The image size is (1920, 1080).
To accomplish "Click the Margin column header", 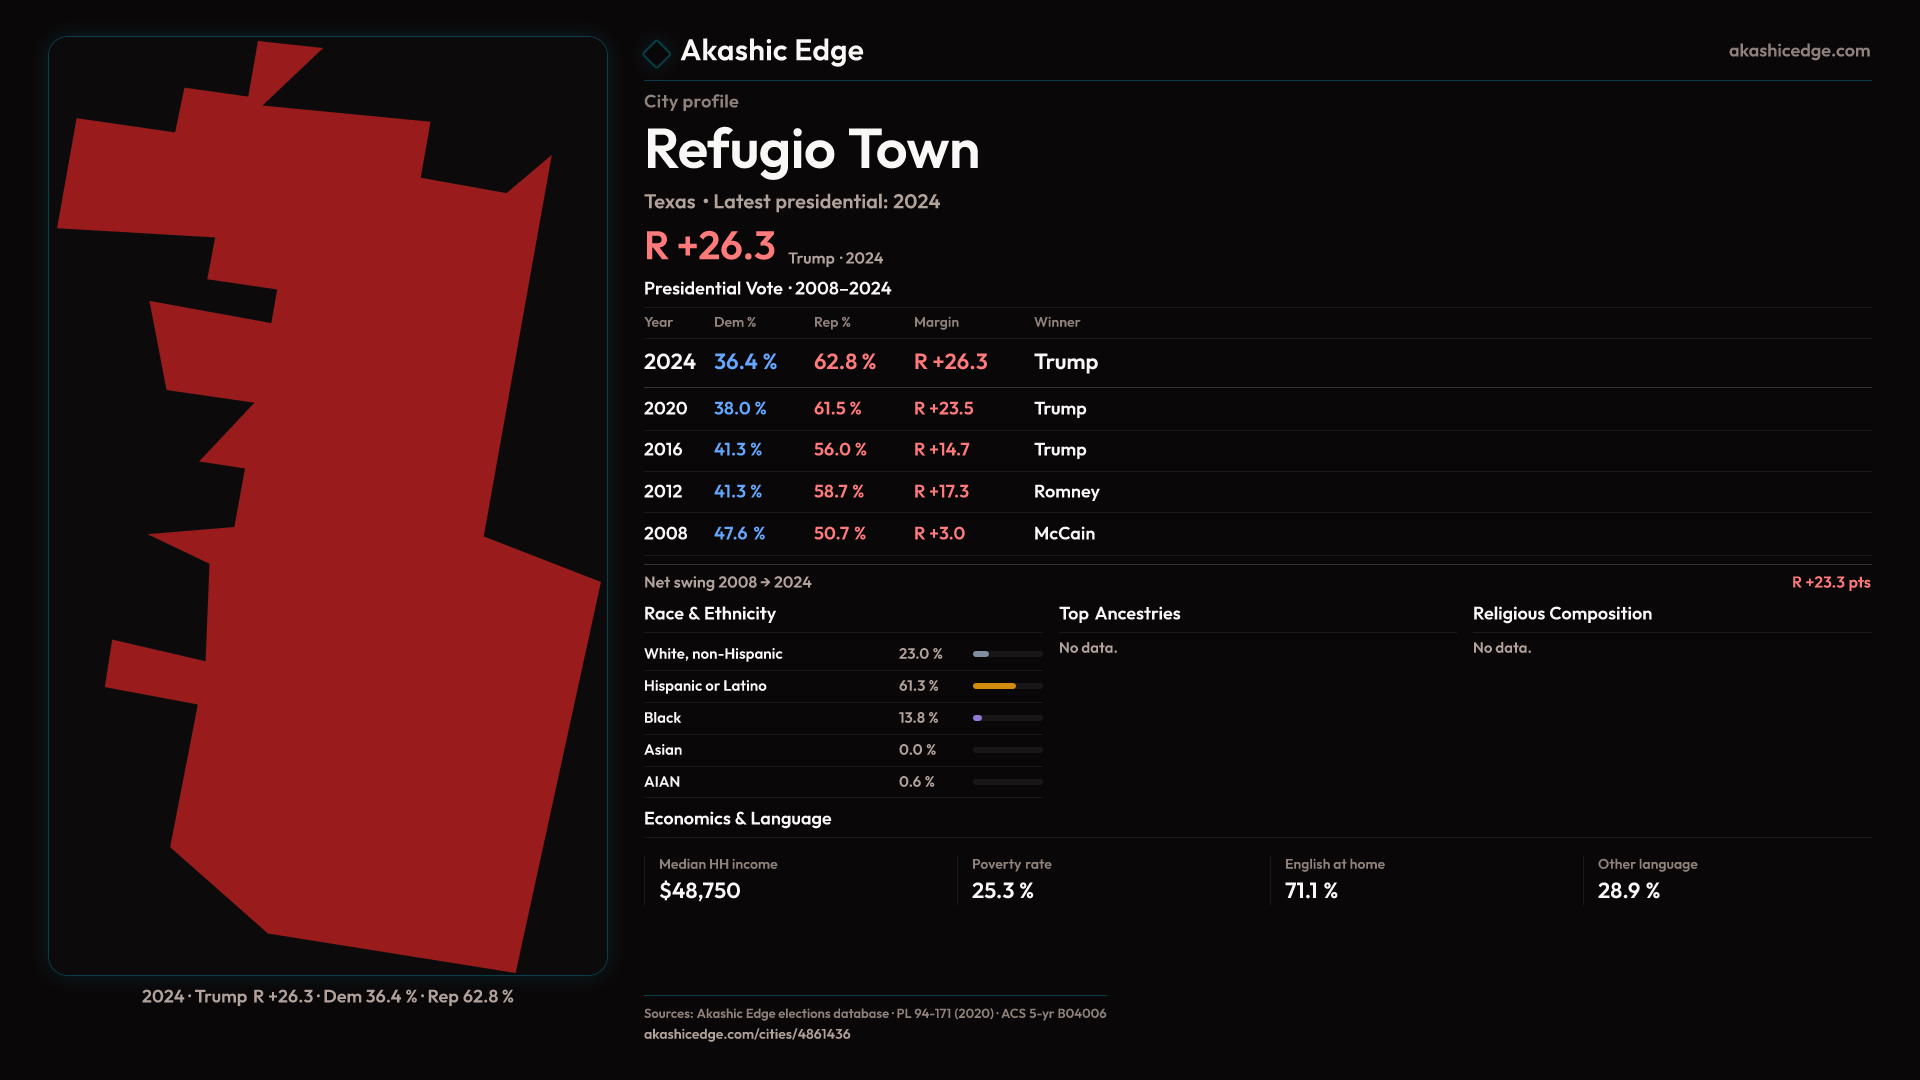I will pos(935,322).
